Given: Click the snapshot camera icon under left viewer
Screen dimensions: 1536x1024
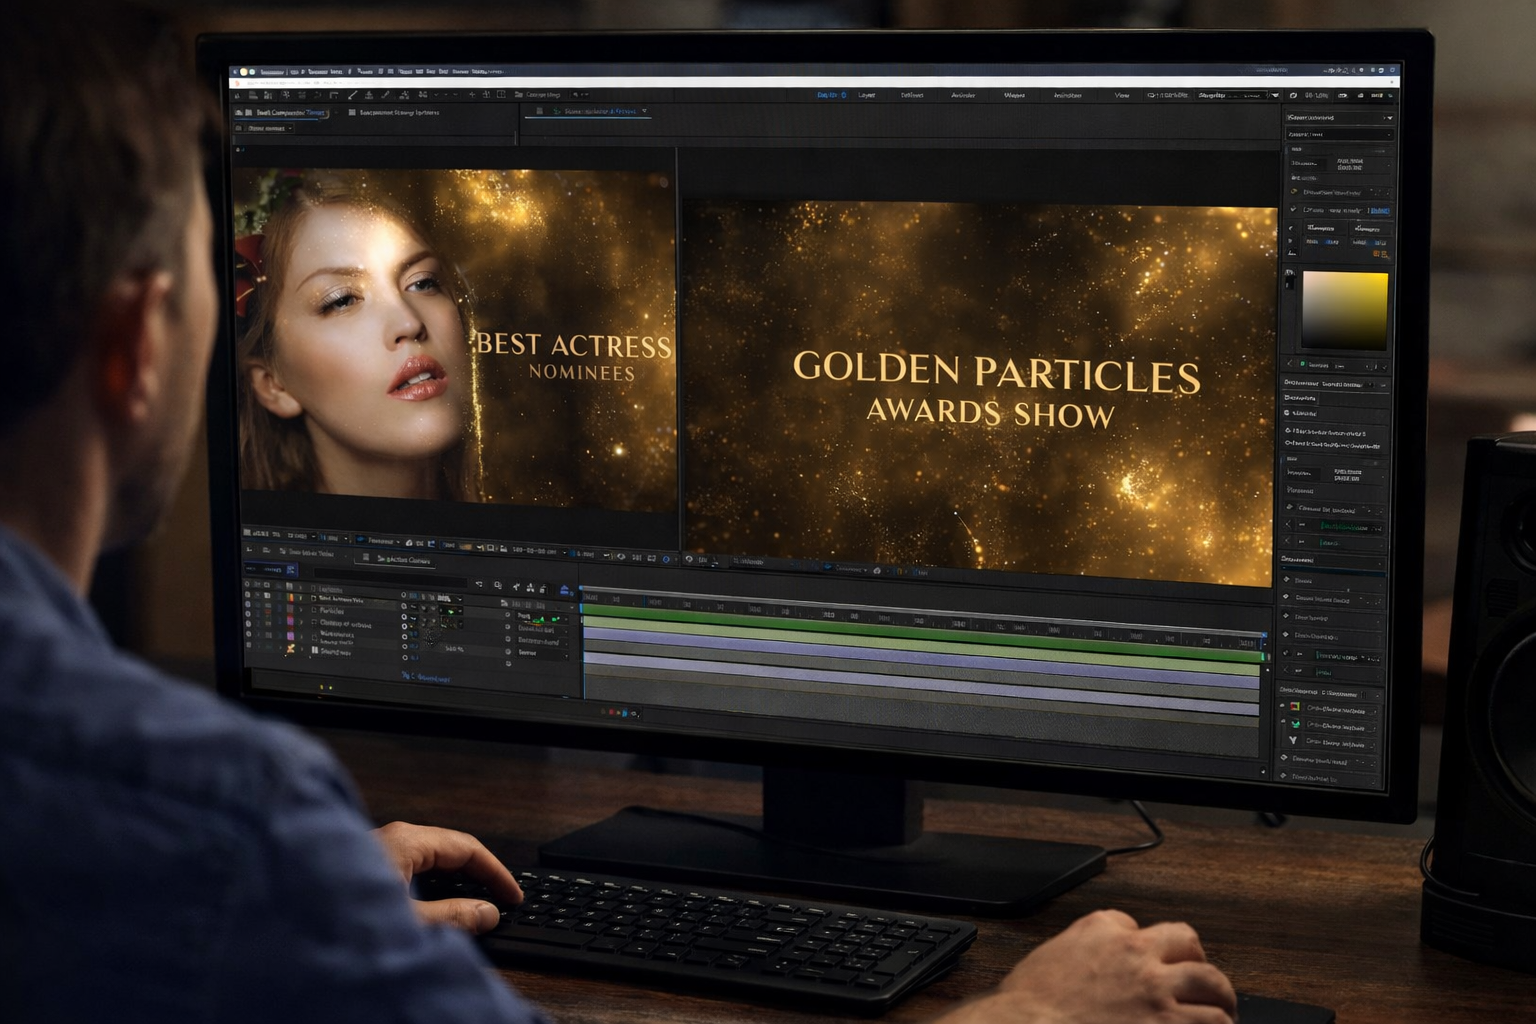Looking at the screenshot, I should click(x=409, y=543).
